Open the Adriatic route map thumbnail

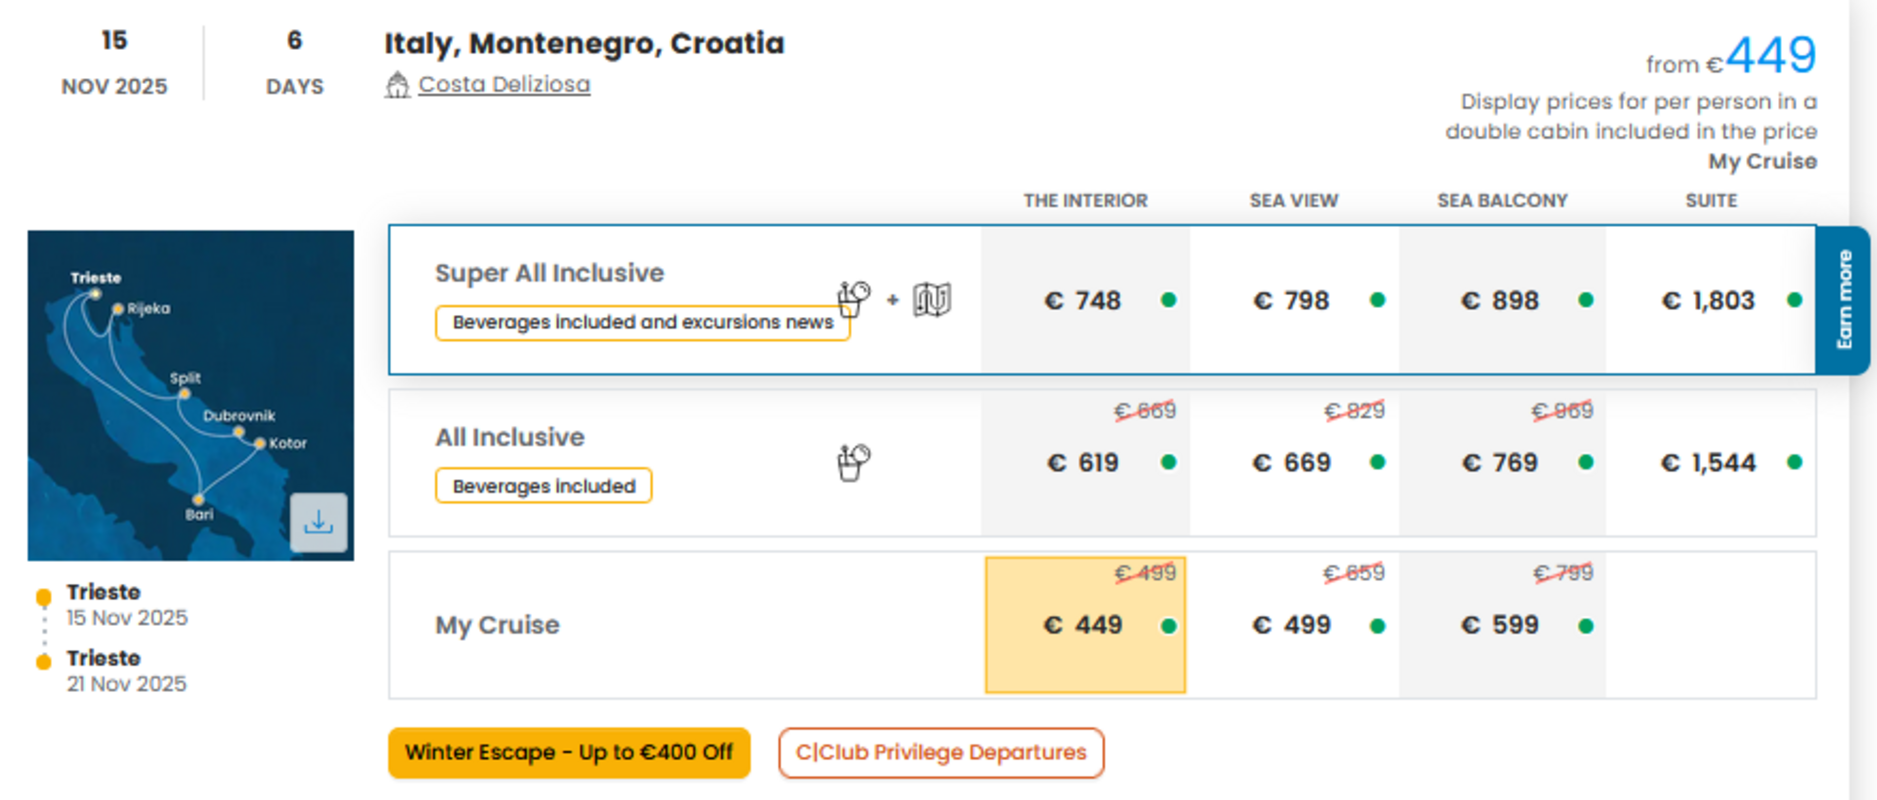(190, 395)
